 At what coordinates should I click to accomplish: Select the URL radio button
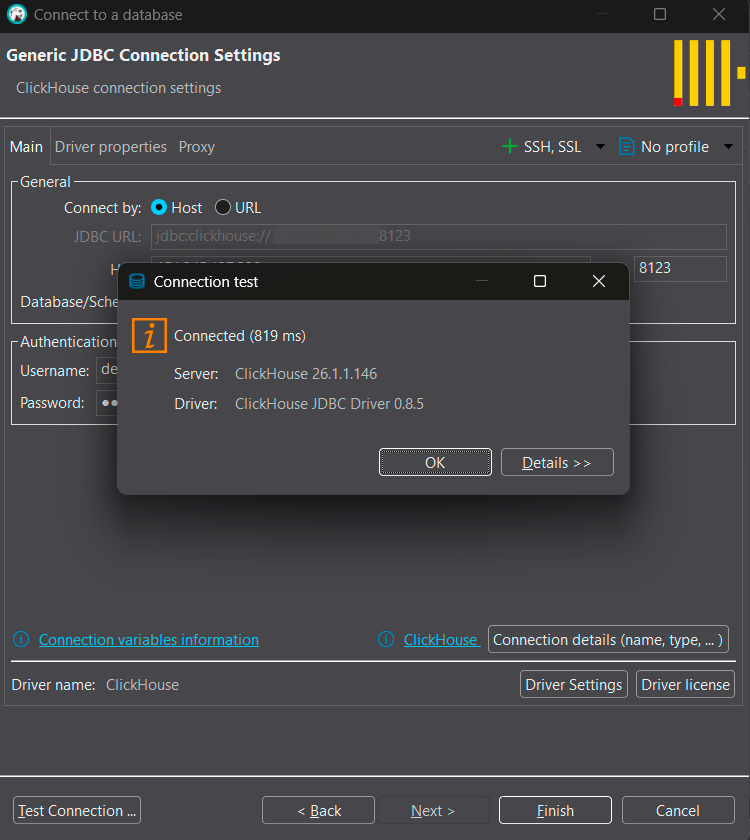click(x=223, y=208)
